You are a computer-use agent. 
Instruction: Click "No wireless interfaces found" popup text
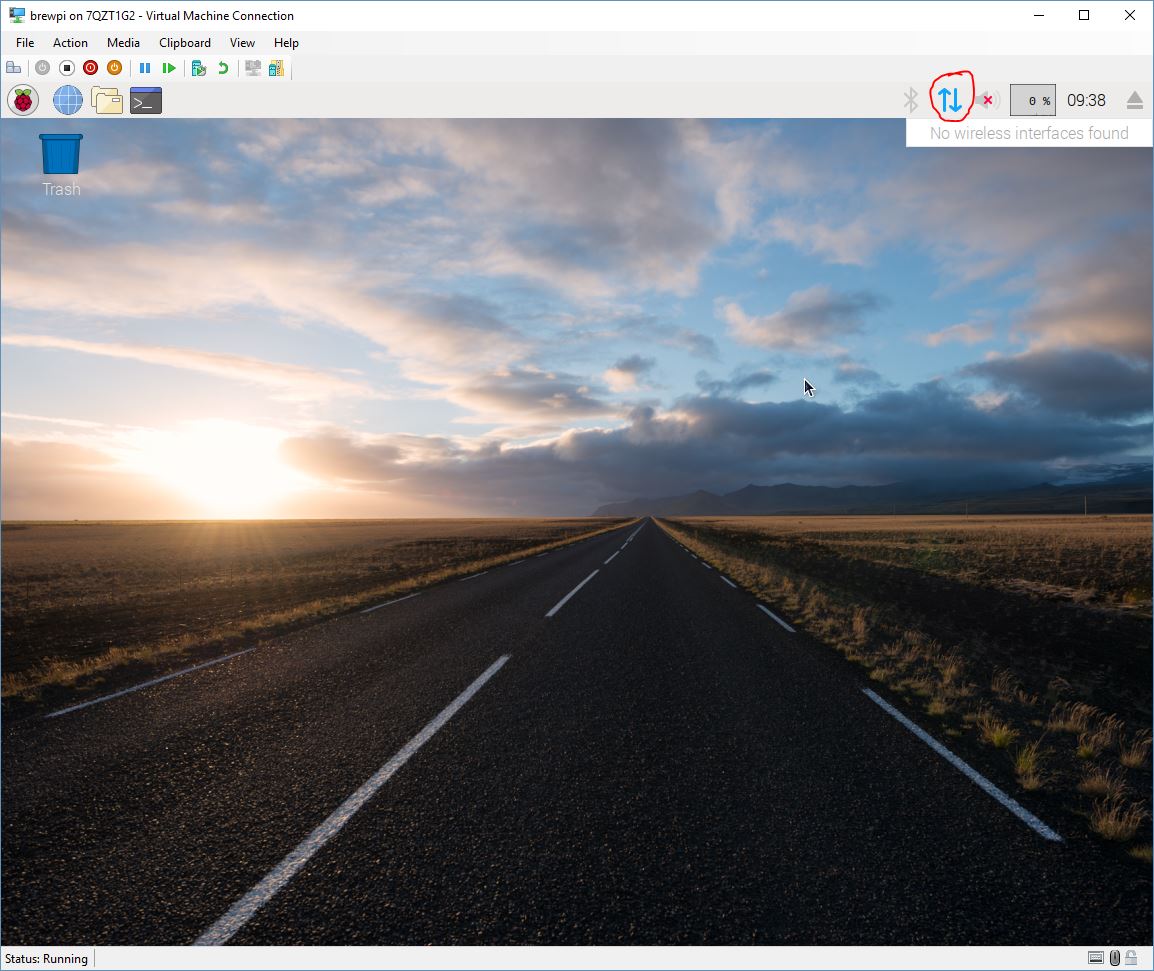click(1029, 133)
